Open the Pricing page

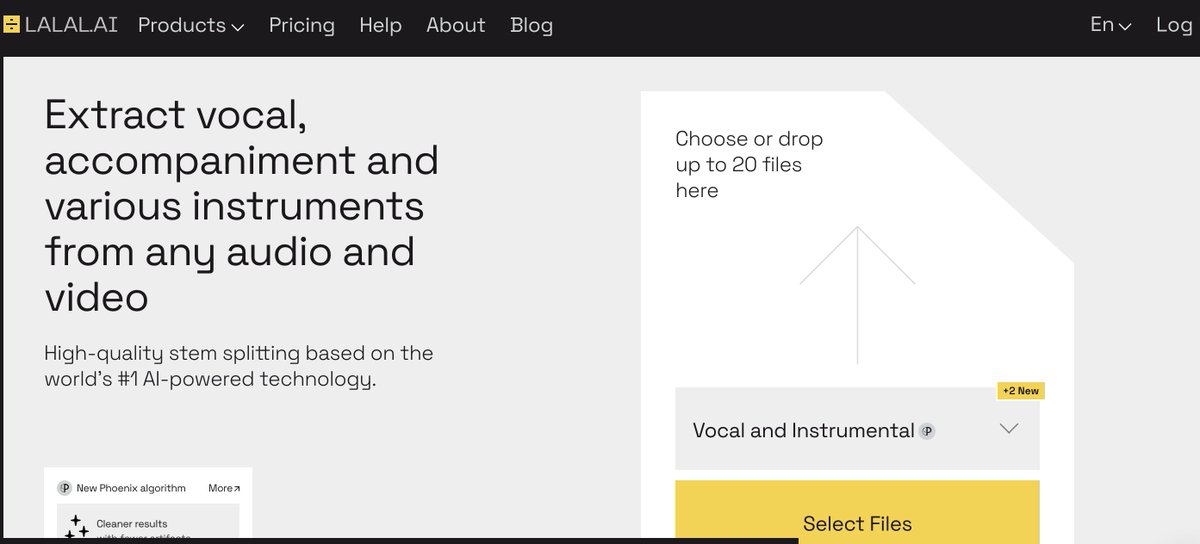pyautogui.click(x=302, y=25)
